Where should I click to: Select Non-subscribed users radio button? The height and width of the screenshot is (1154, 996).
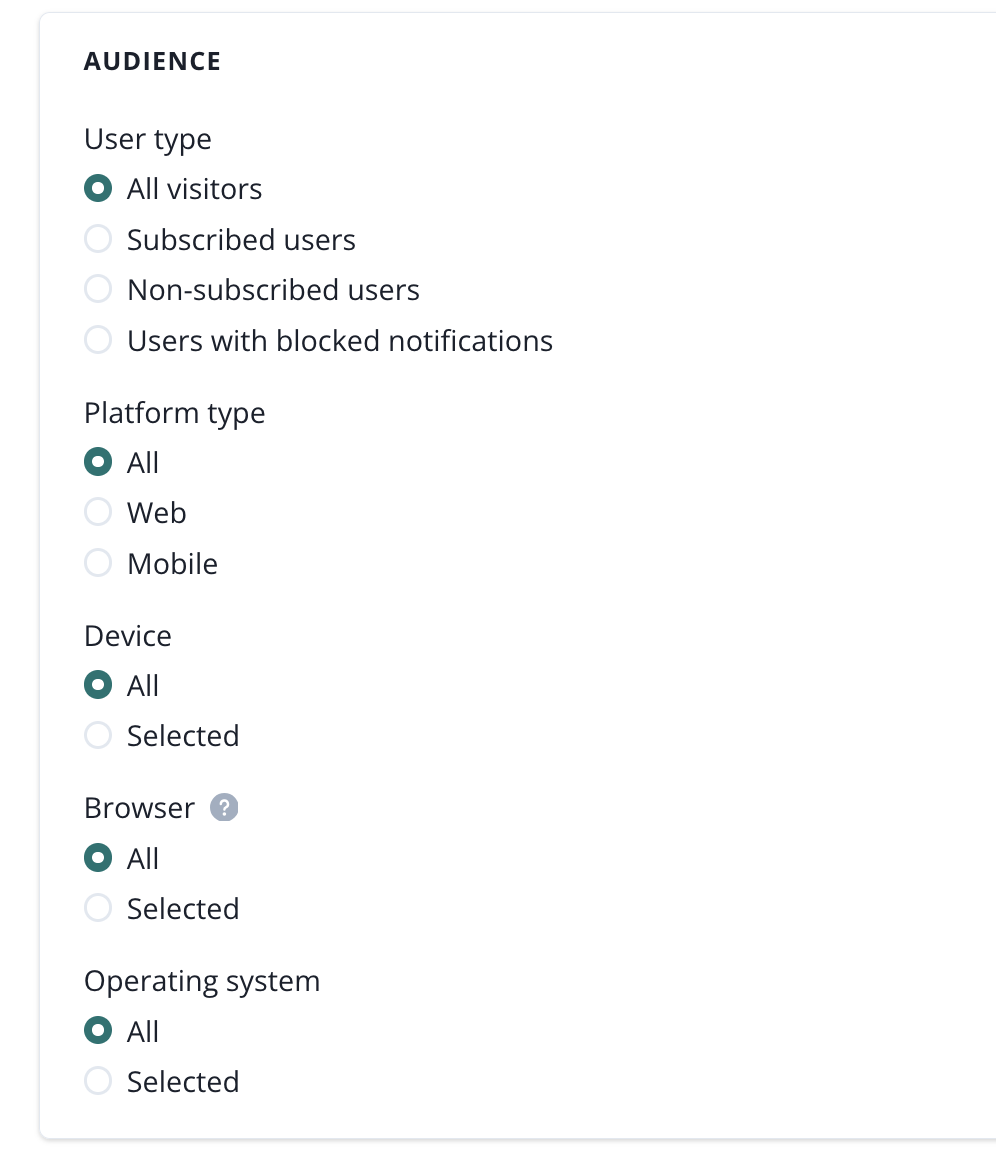click(x=98, y=290)
